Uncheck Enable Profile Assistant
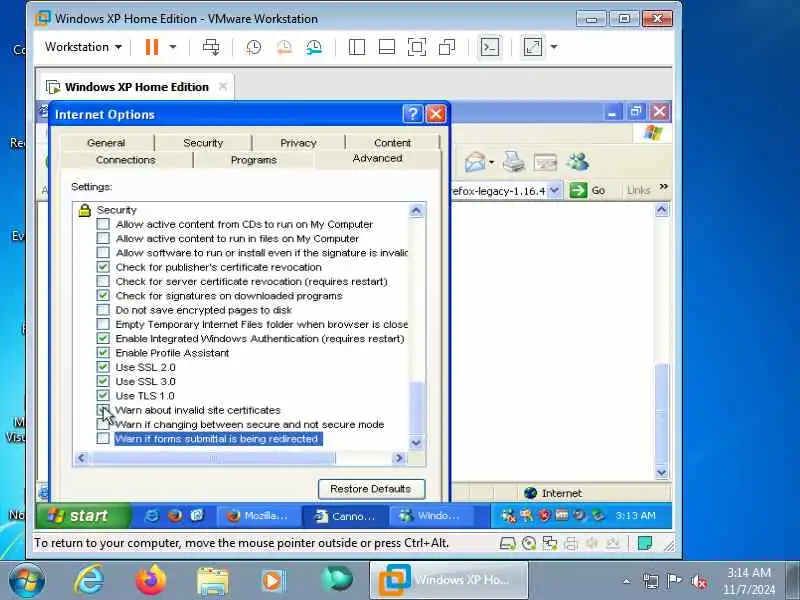 pyautogui.click(x=103, y=353)
